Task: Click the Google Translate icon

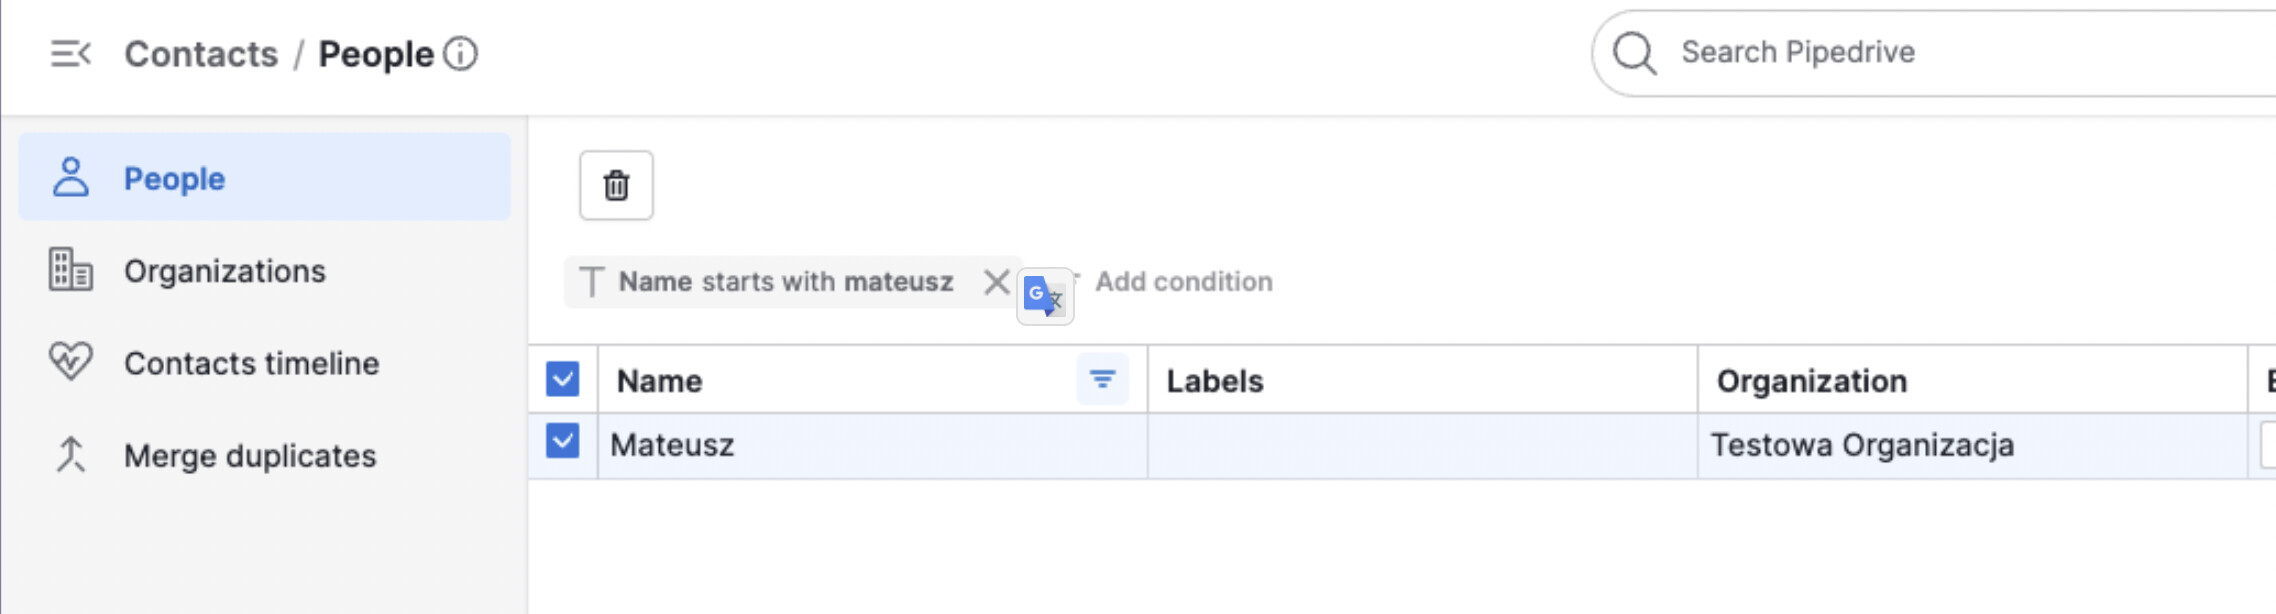Action: pyautogui.click(x=1044, y=296)
